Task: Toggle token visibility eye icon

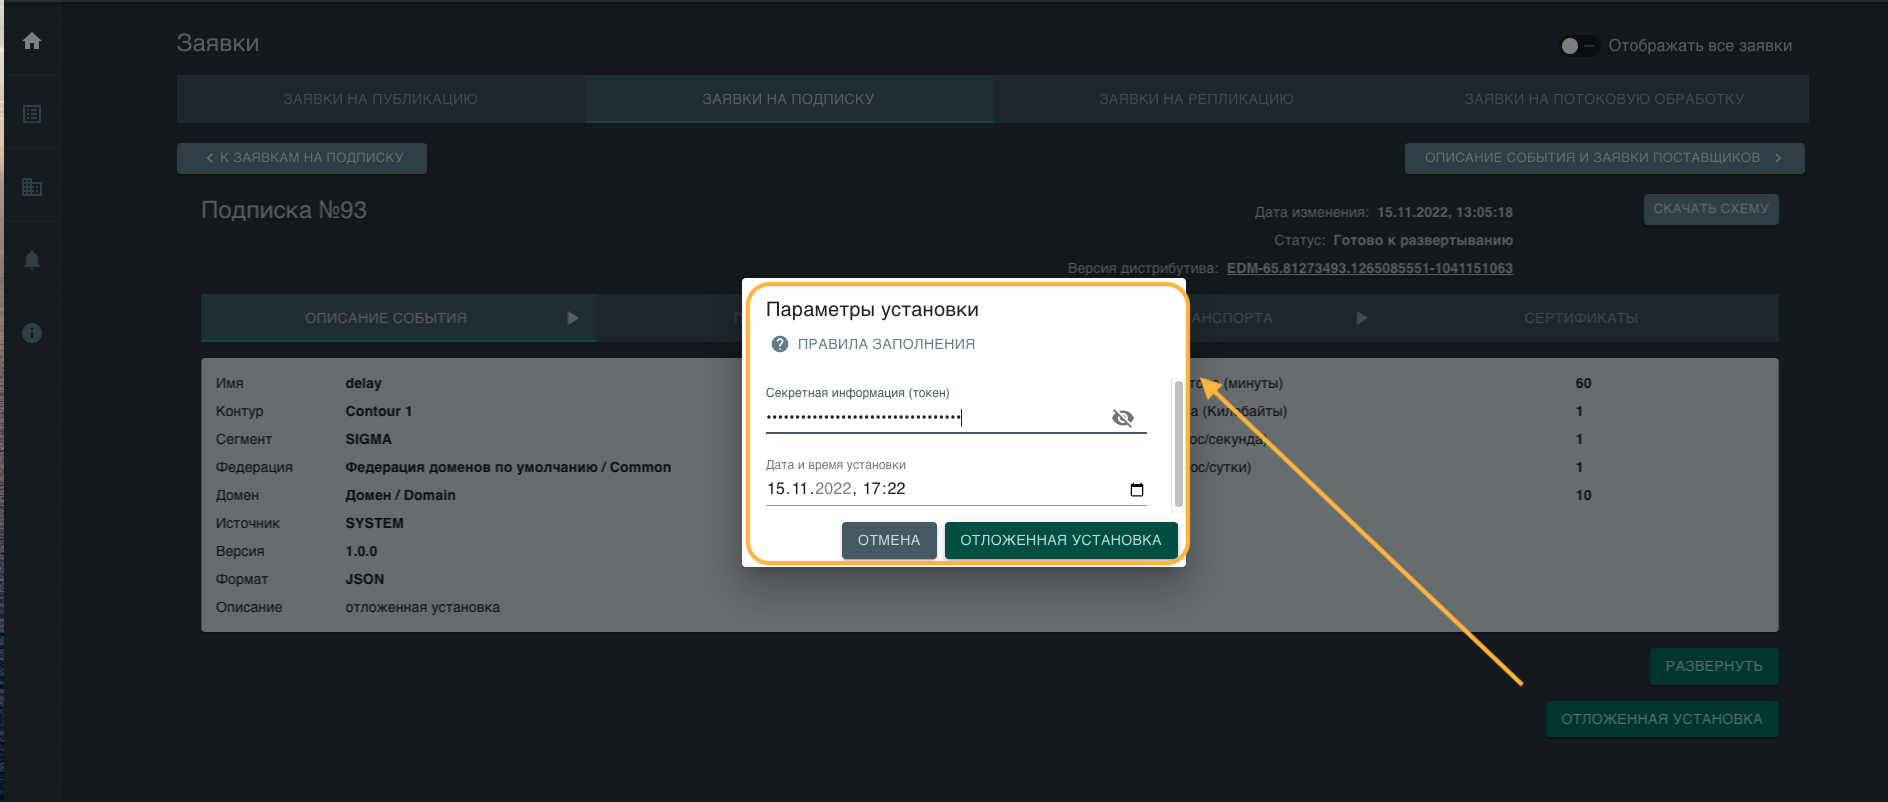Action: (1123, 418)
